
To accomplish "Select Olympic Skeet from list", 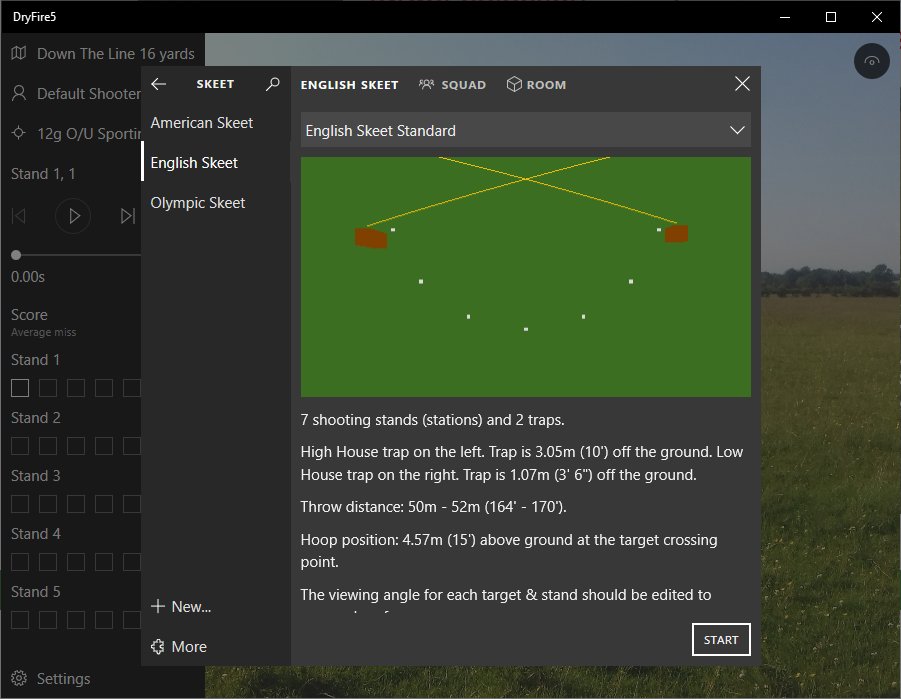I will pos(198,202).
